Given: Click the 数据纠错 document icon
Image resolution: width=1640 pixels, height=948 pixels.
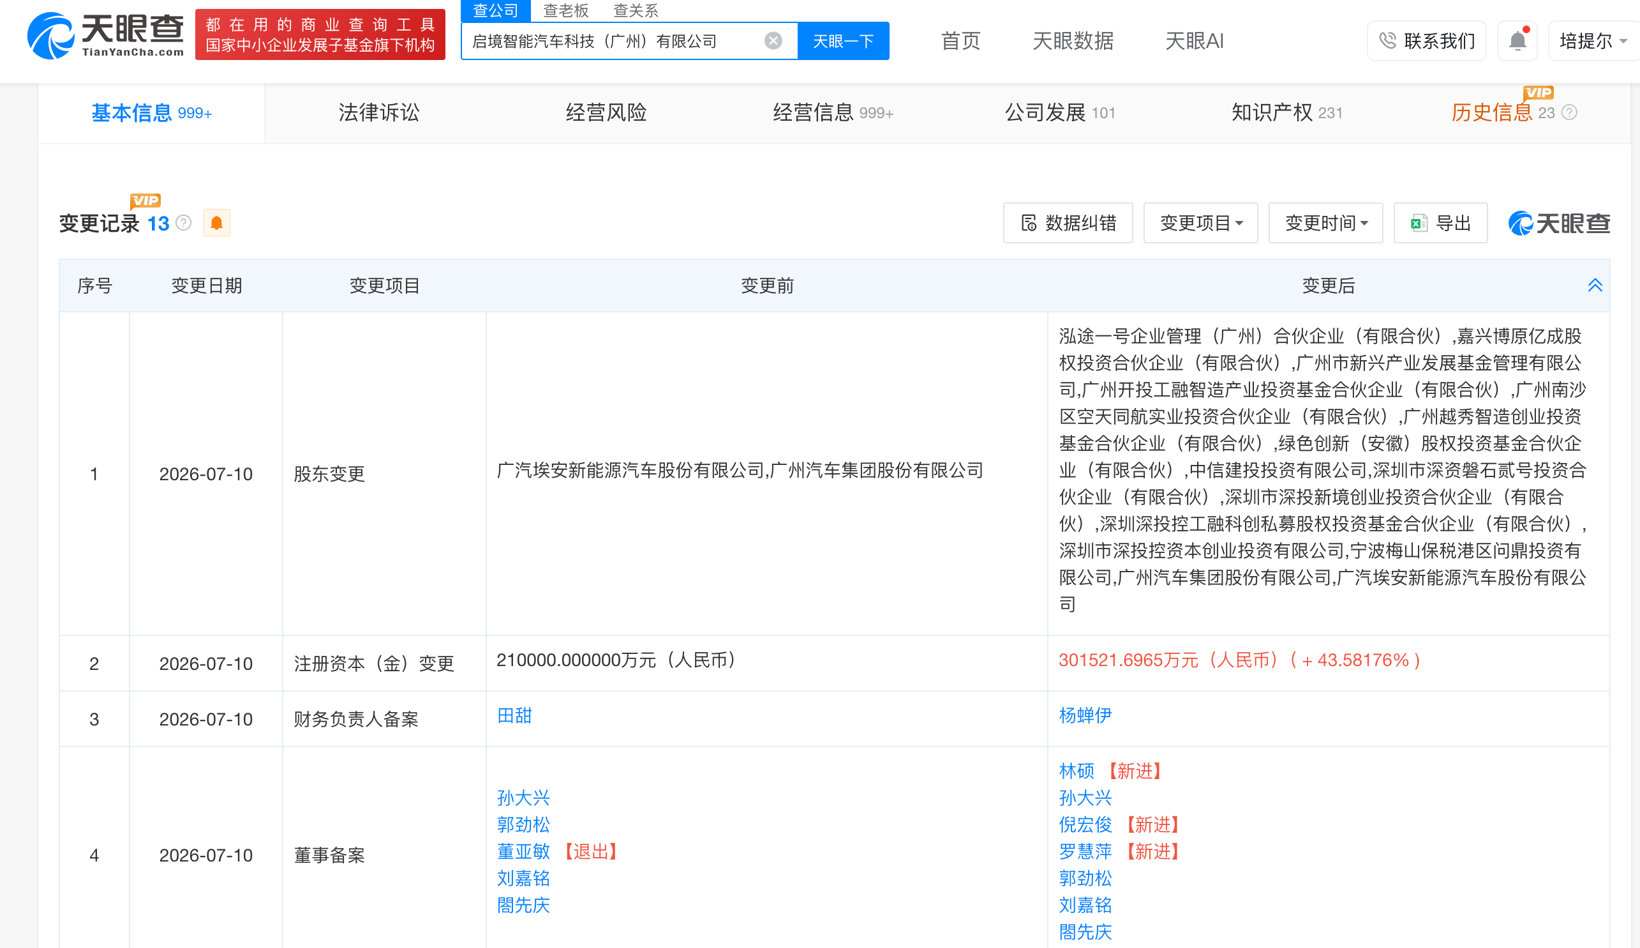Looking at the screenshot, I should [x=1029, y=223].
